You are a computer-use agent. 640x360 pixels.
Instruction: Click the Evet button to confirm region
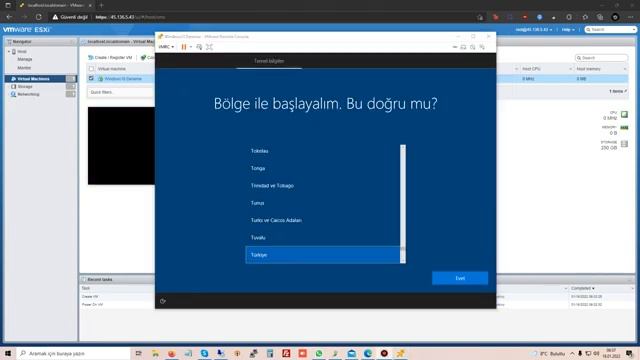click(460, 278)
